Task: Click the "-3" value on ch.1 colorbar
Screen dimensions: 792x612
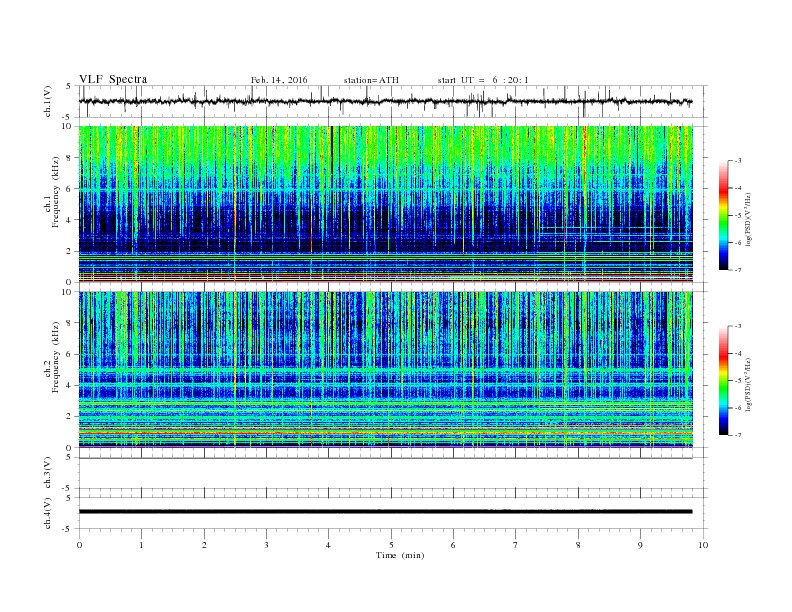Action: click(738, 161)
